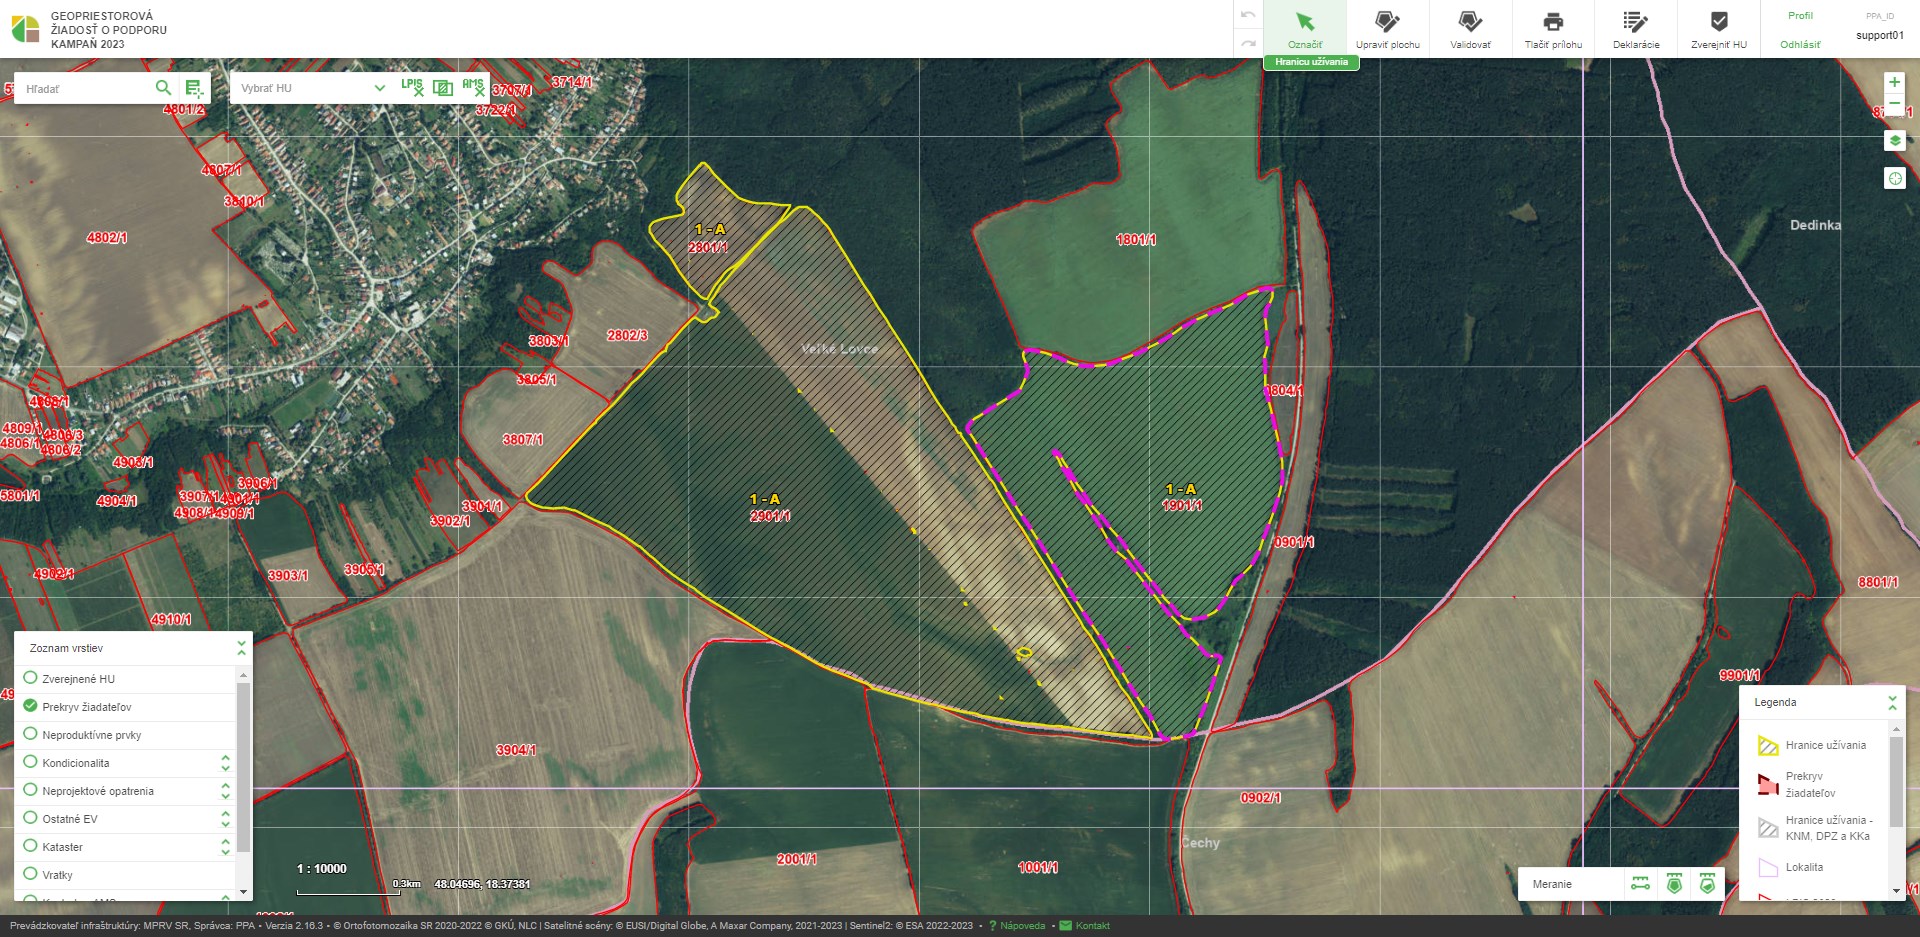The image size is (1920, 937).
Task: Click the legend panel scrollbar
Action: click(x=1895, y=780)
